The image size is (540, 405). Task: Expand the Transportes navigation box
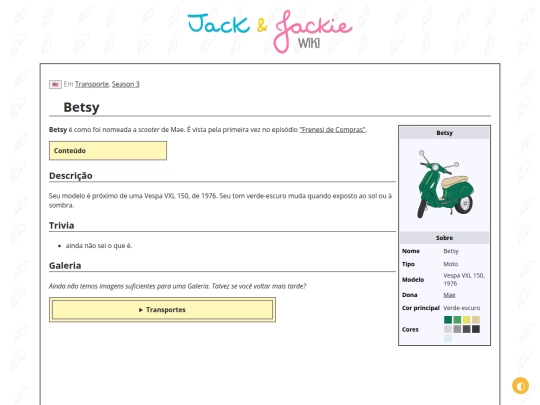(x=162, y=310)
